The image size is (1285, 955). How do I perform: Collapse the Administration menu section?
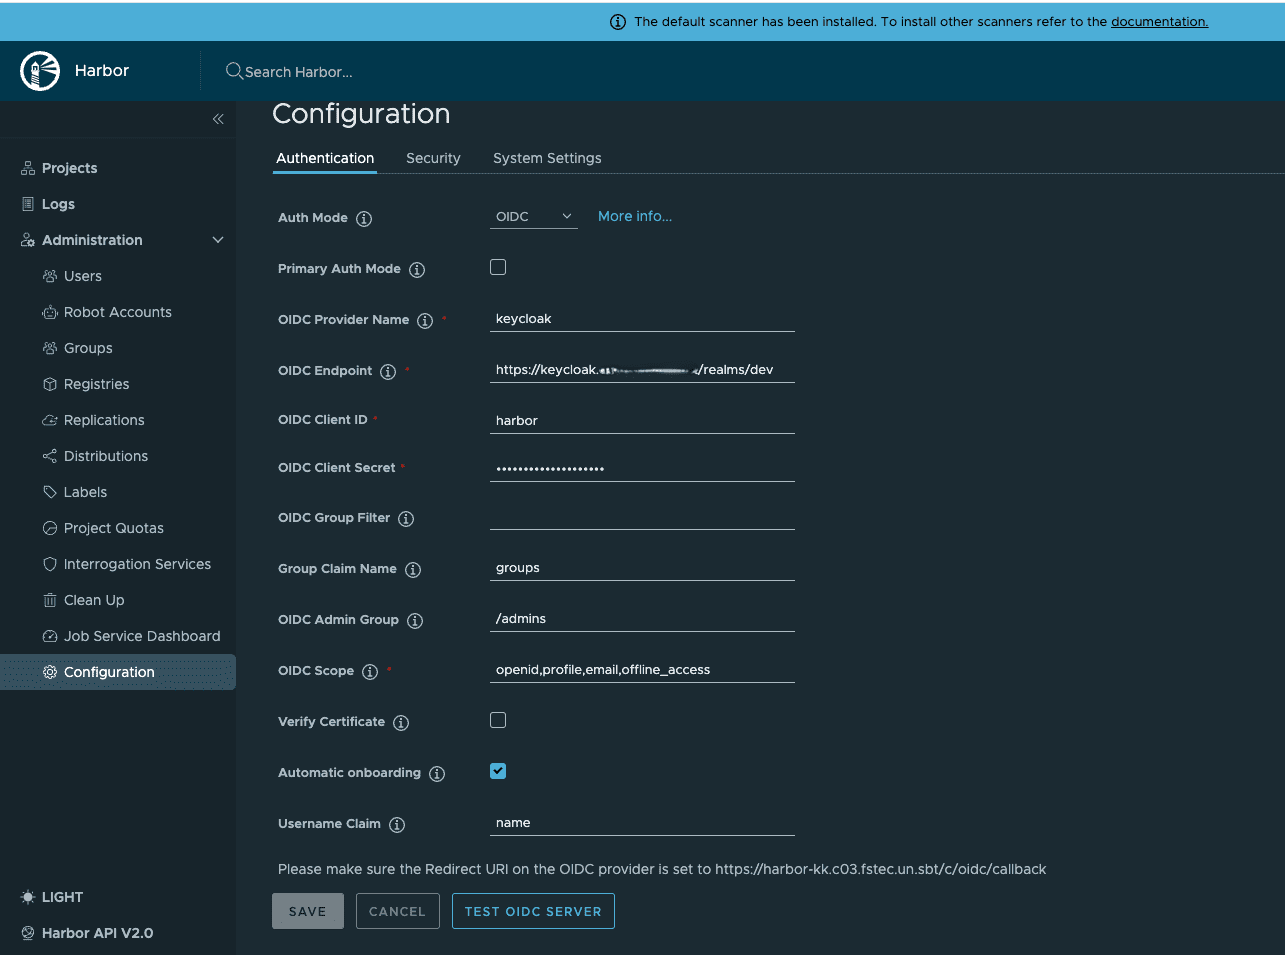pos(218,240)
